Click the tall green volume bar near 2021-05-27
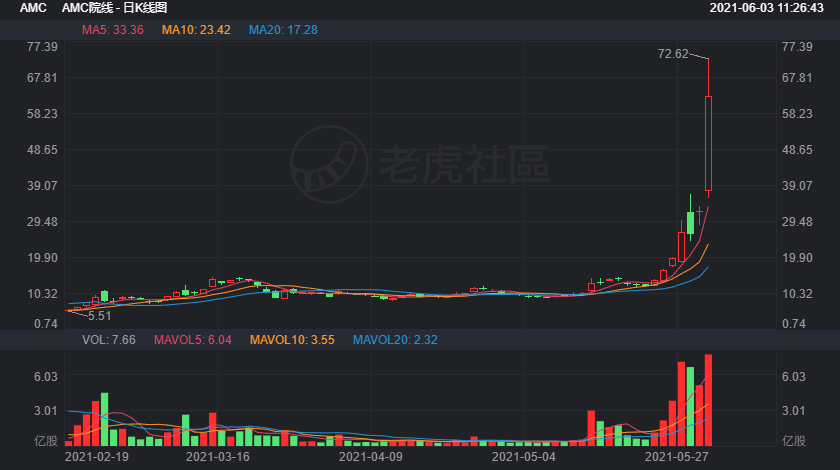Viewport: 840px width, 470px height. point(691,406)
